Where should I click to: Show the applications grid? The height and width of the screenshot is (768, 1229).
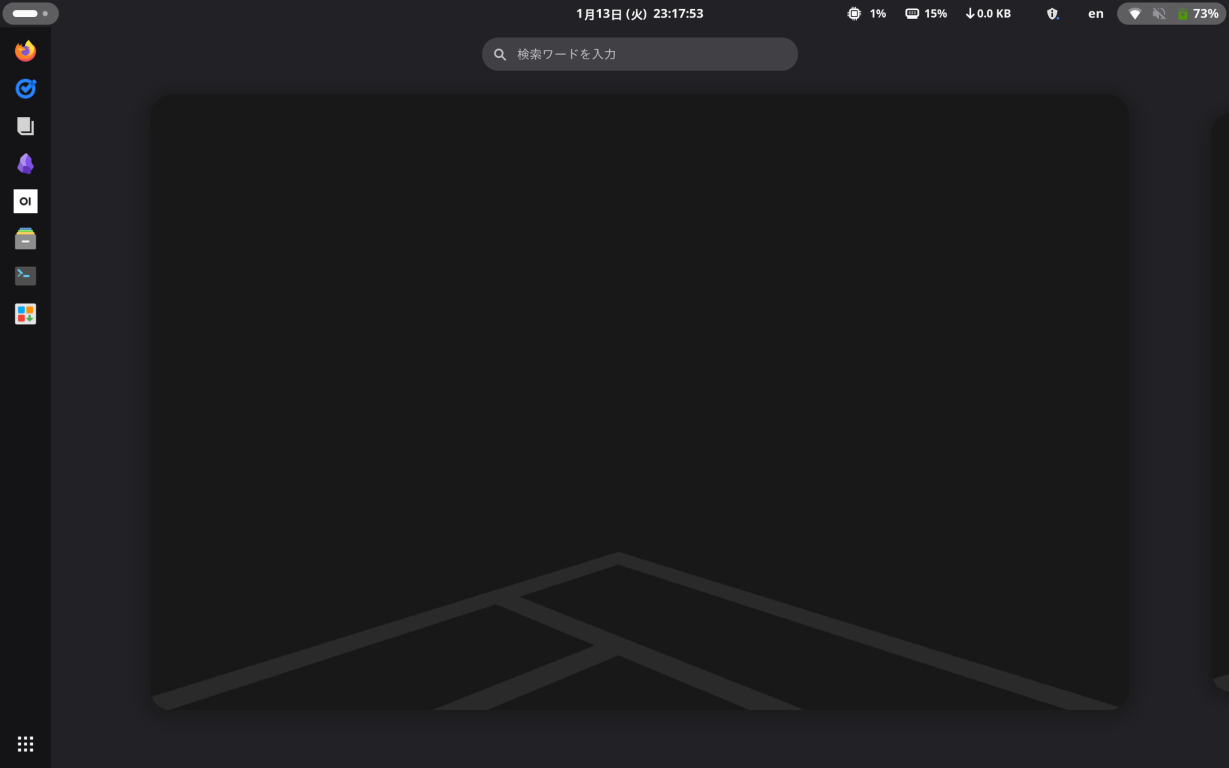pos(25,743)
